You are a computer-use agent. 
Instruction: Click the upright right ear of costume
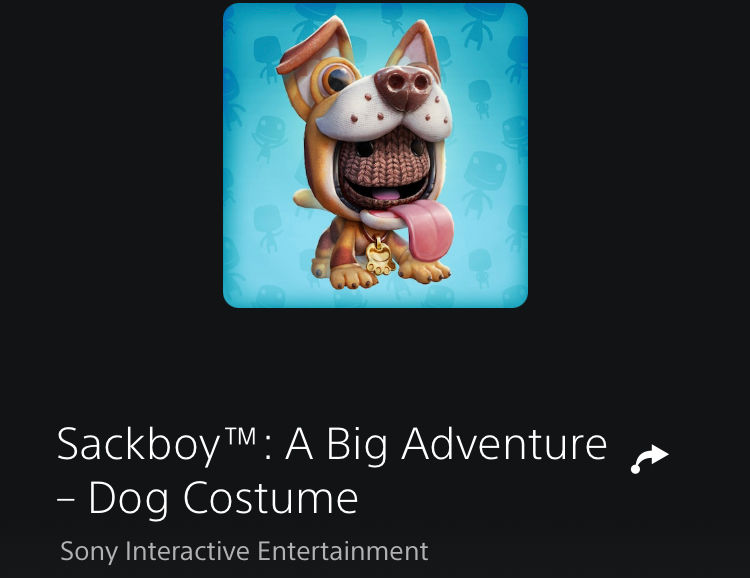[415, 45]
